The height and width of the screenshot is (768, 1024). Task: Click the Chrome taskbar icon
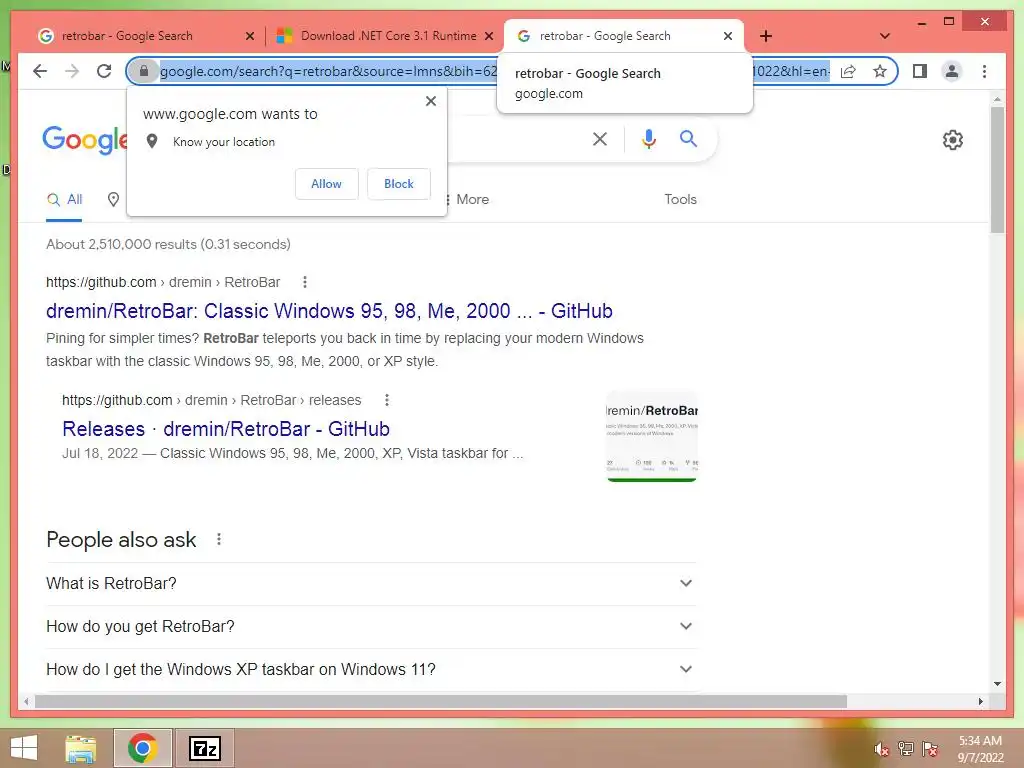[142, 748]
